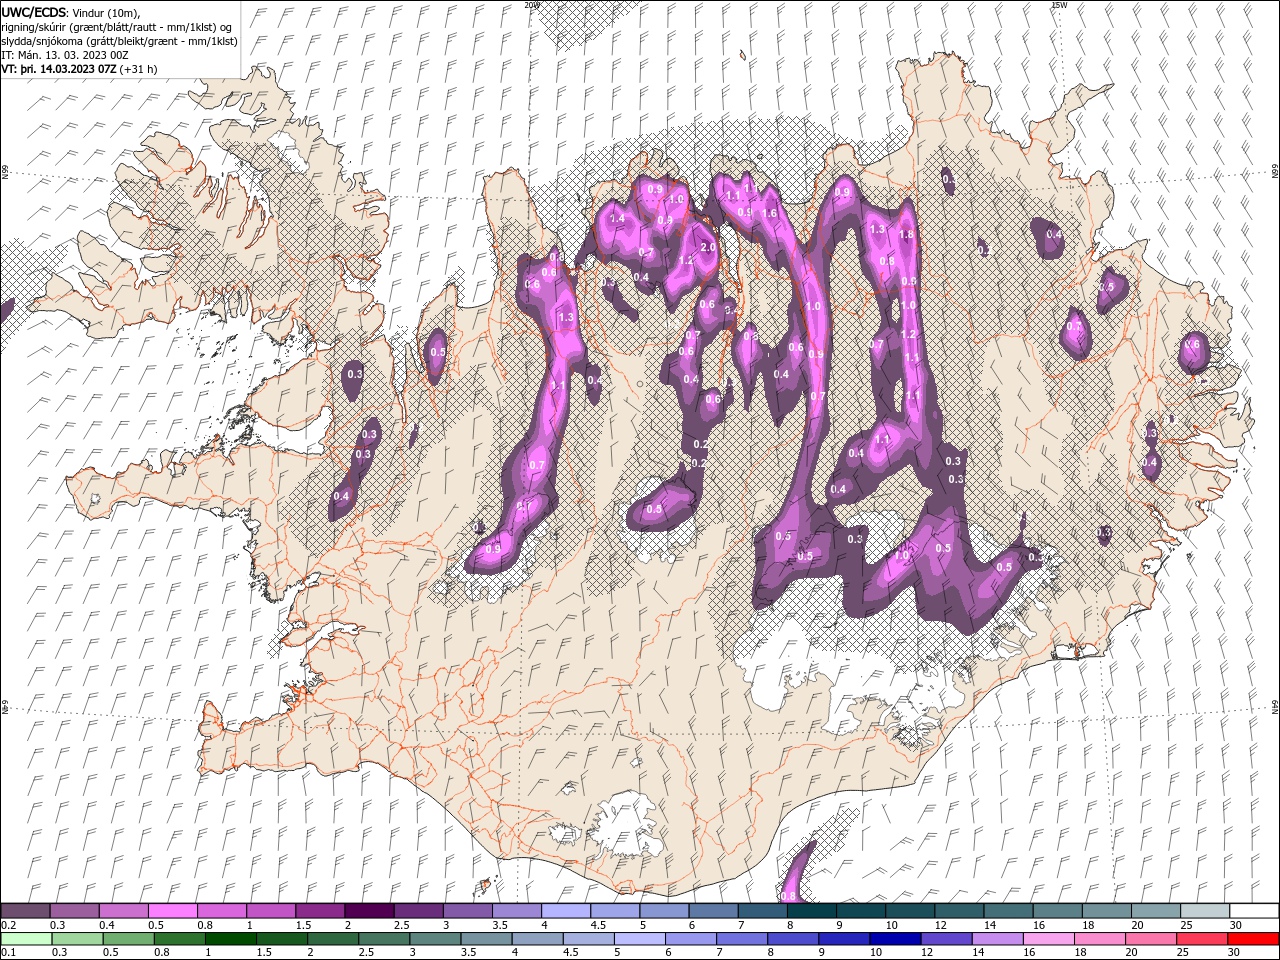
Task: Click the bright red 30 mm rain swatch
Action: click(1253, 939)
